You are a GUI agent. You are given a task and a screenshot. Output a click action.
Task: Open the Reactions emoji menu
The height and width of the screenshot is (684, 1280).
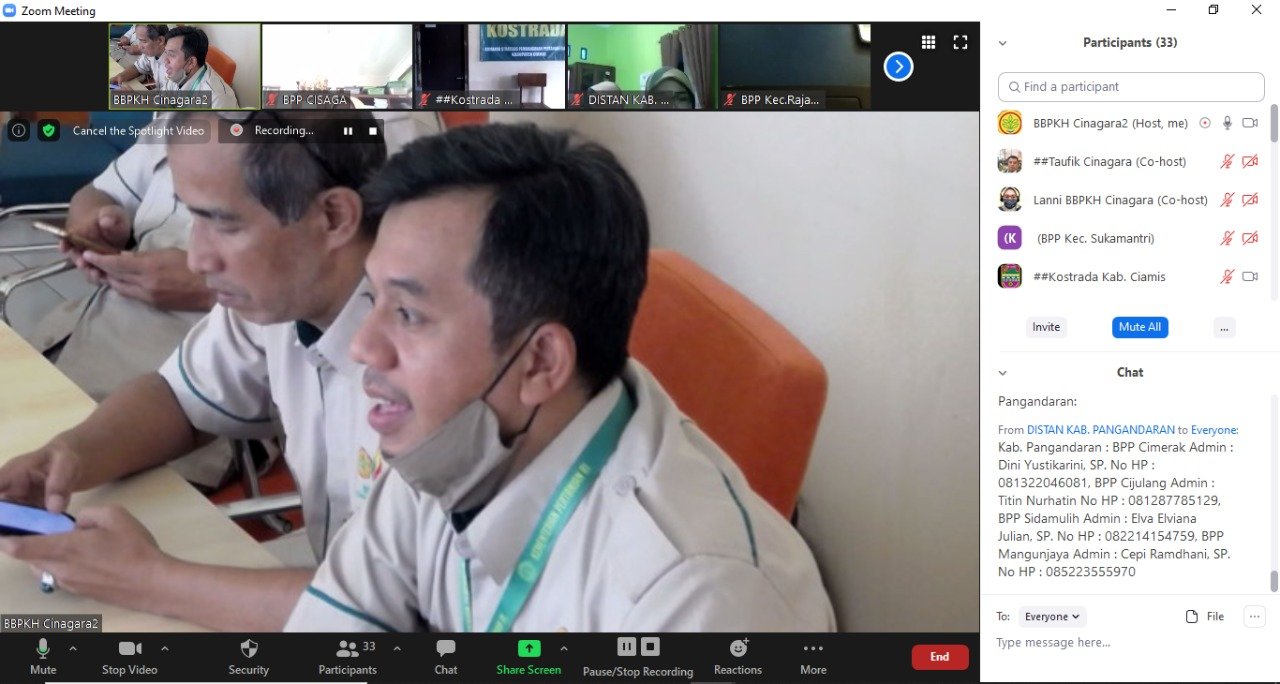(x=738, y=649)
